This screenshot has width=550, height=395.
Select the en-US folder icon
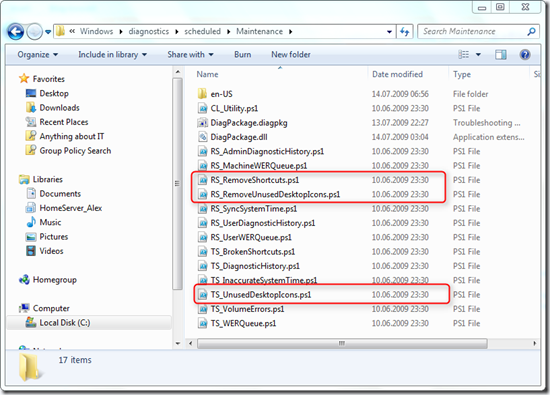[202, 94]
